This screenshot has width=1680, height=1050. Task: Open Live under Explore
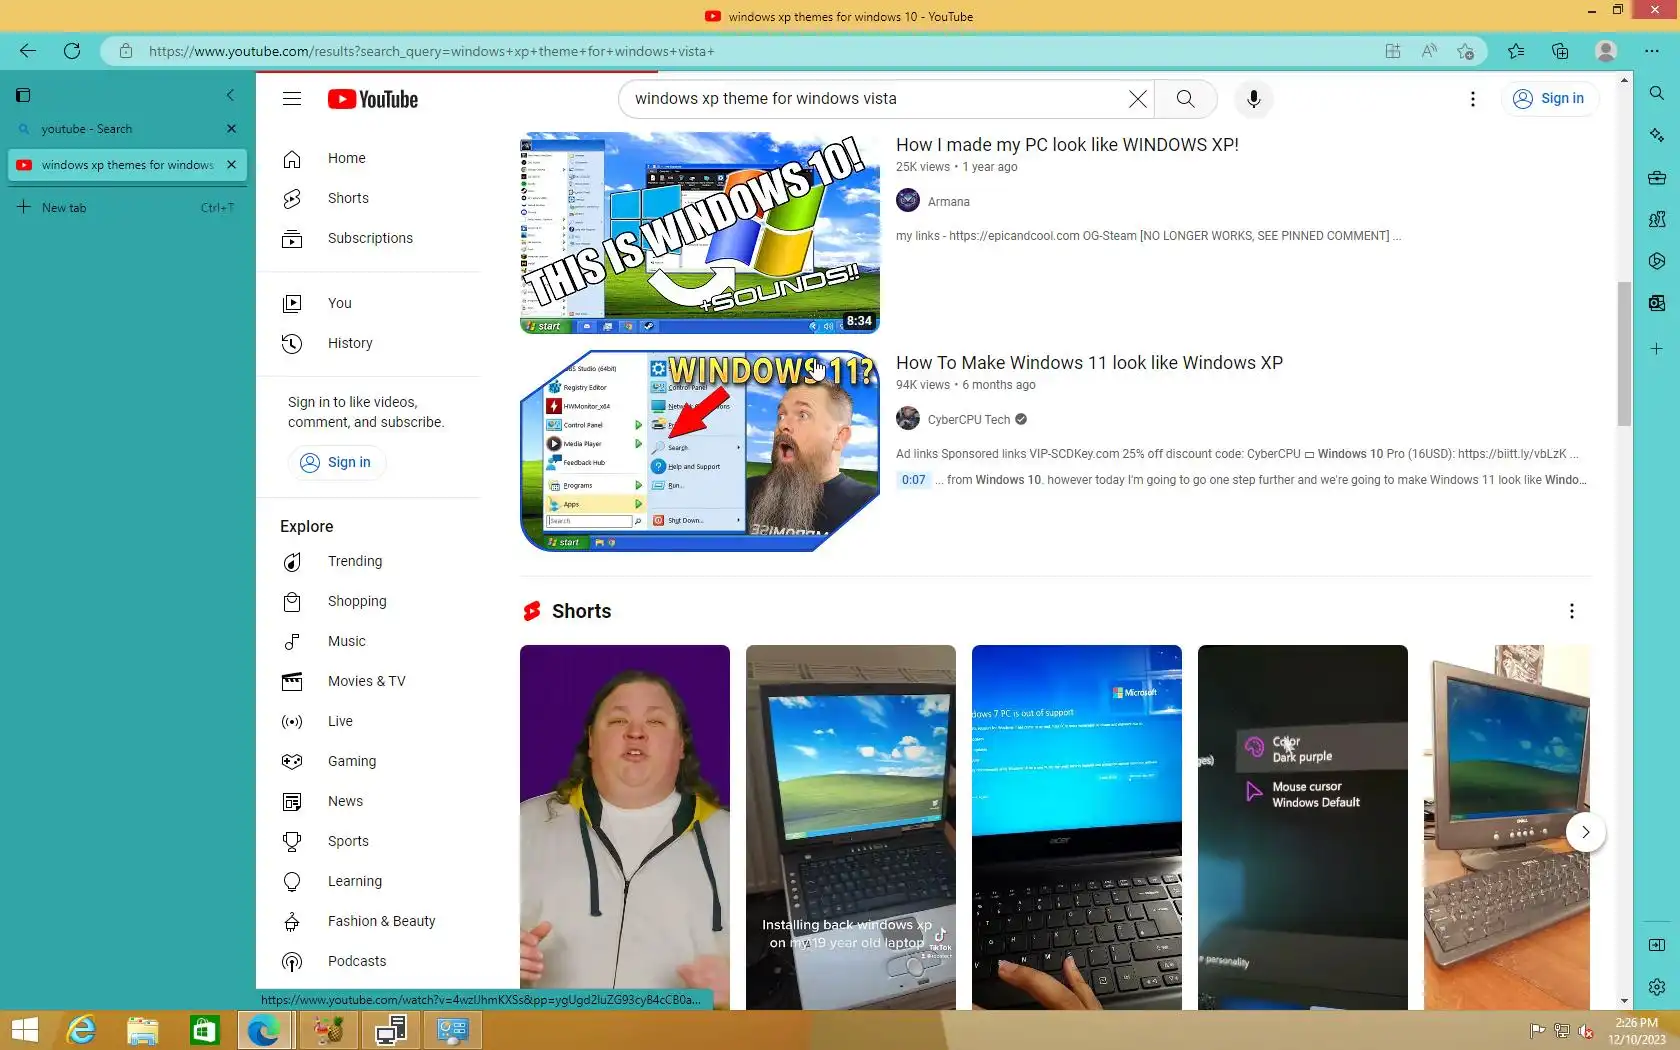368,721
